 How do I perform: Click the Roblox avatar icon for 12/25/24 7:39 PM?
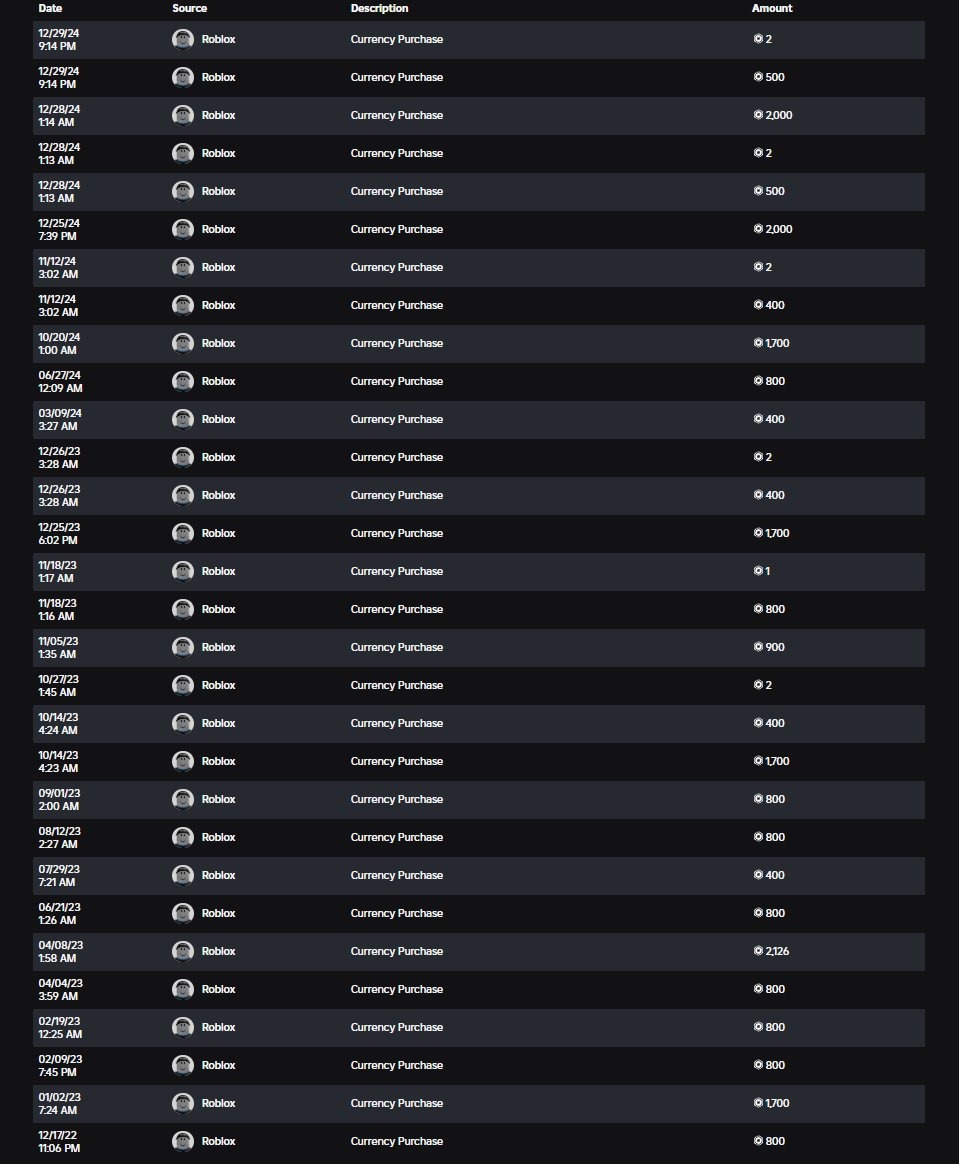click(183, 229)
